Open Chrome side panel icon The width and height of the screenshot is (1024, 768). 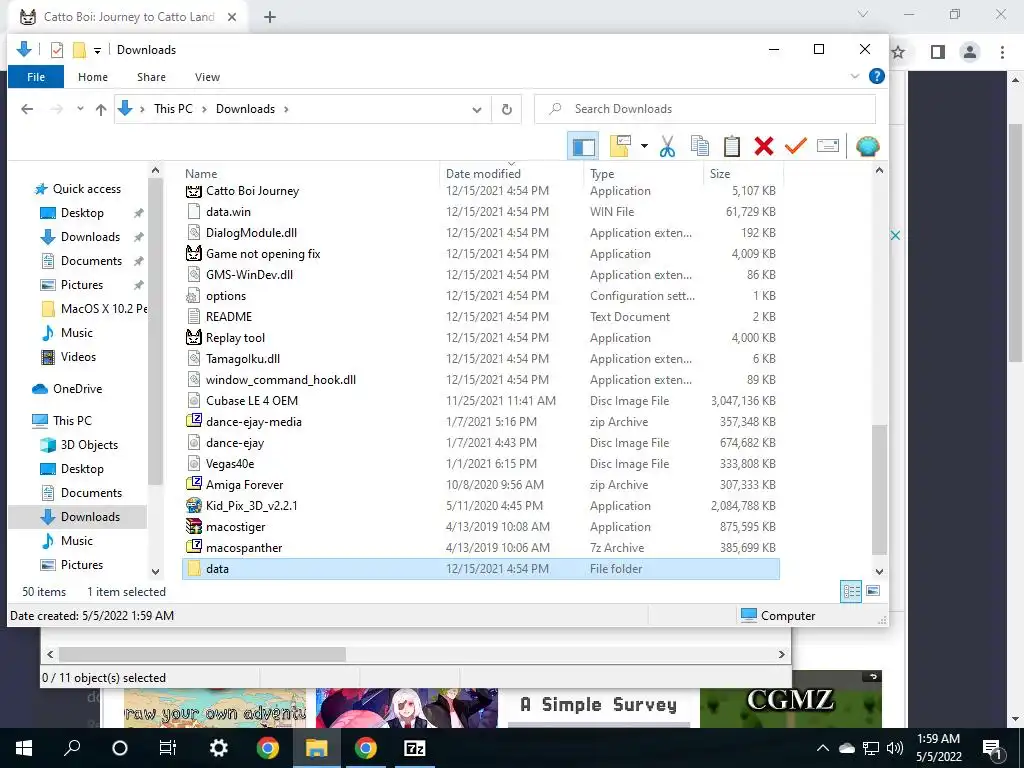(x=938, y=52)
